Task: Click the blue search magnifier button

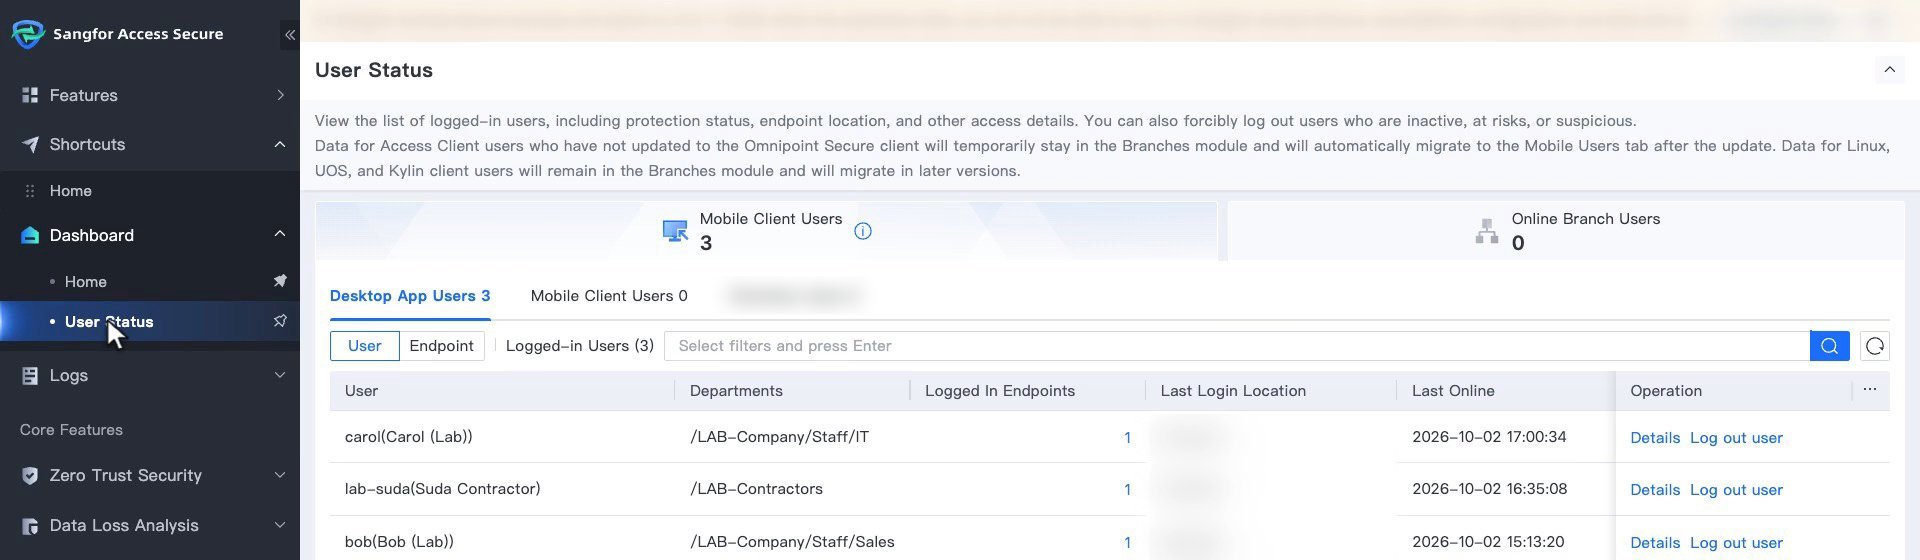Action: (x=1829, y=346)
